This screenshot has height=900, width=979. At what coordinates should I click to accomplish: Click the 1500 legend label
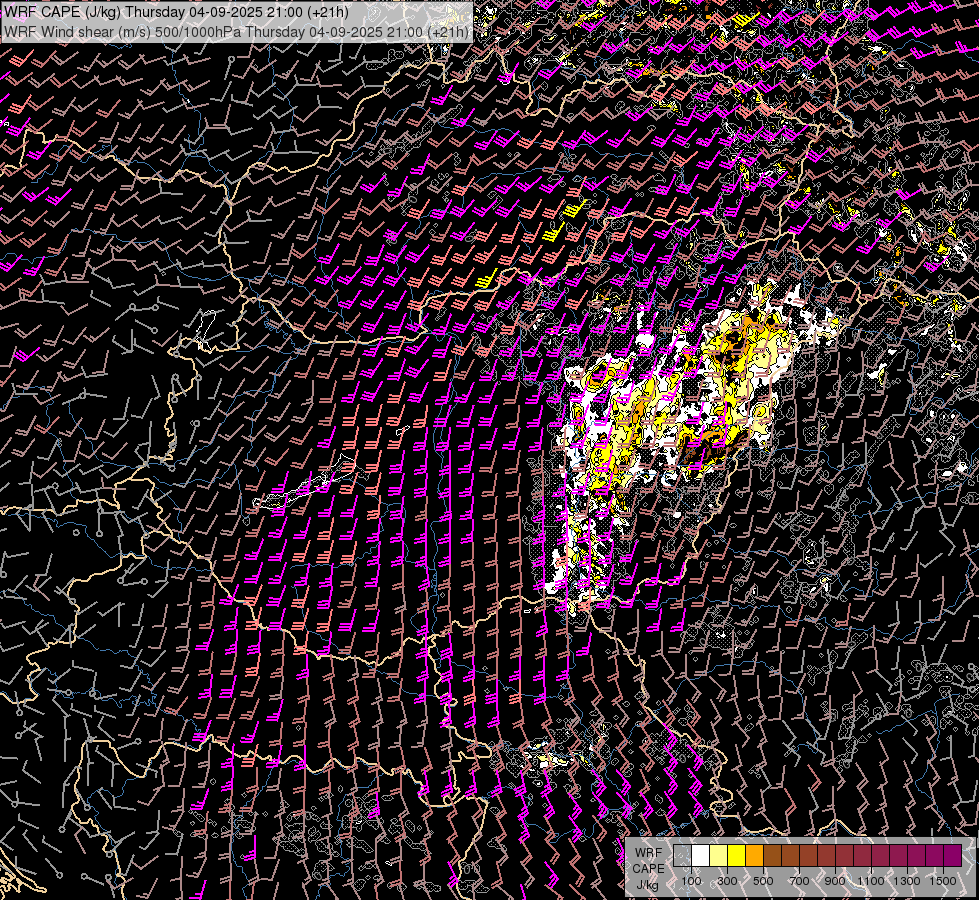tap(943, 881)
